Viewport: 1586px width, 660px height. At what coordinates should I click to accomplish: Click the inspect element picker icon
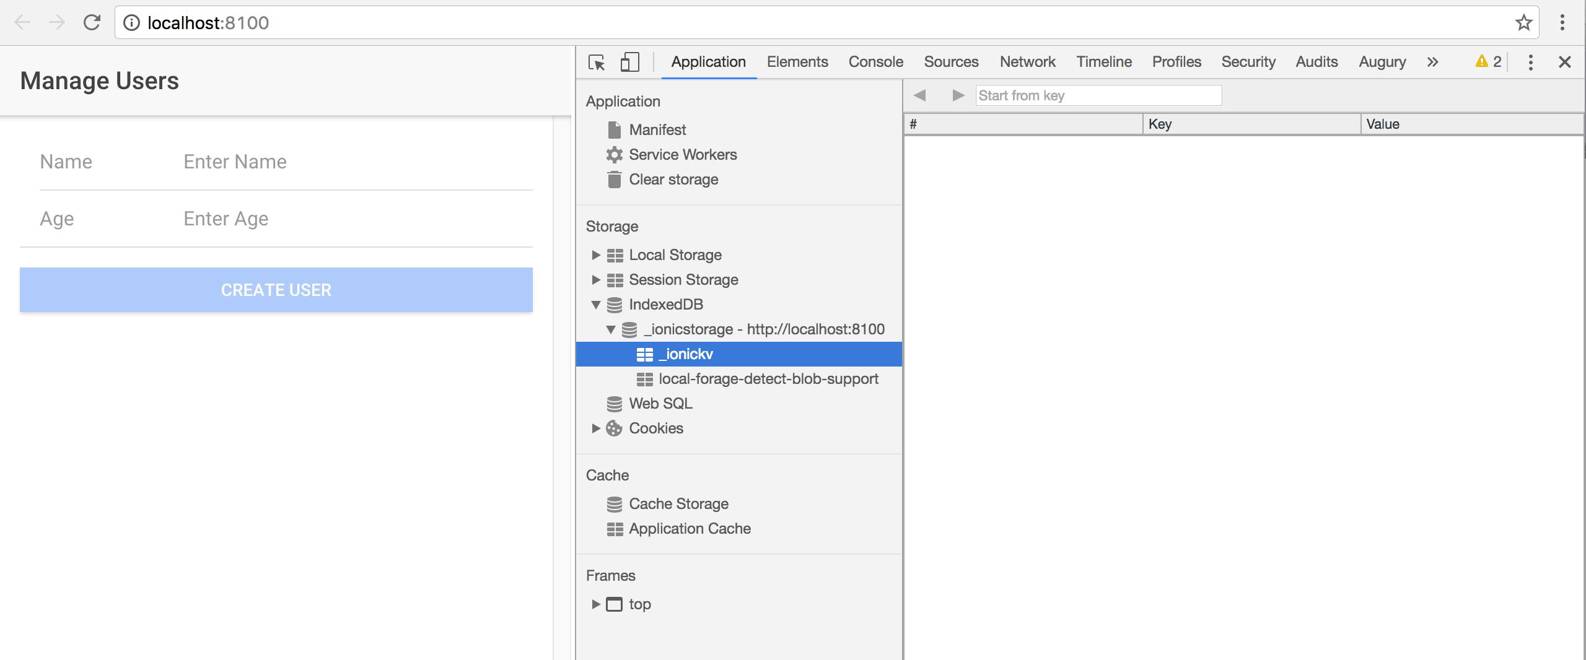[x=597, y=62]
